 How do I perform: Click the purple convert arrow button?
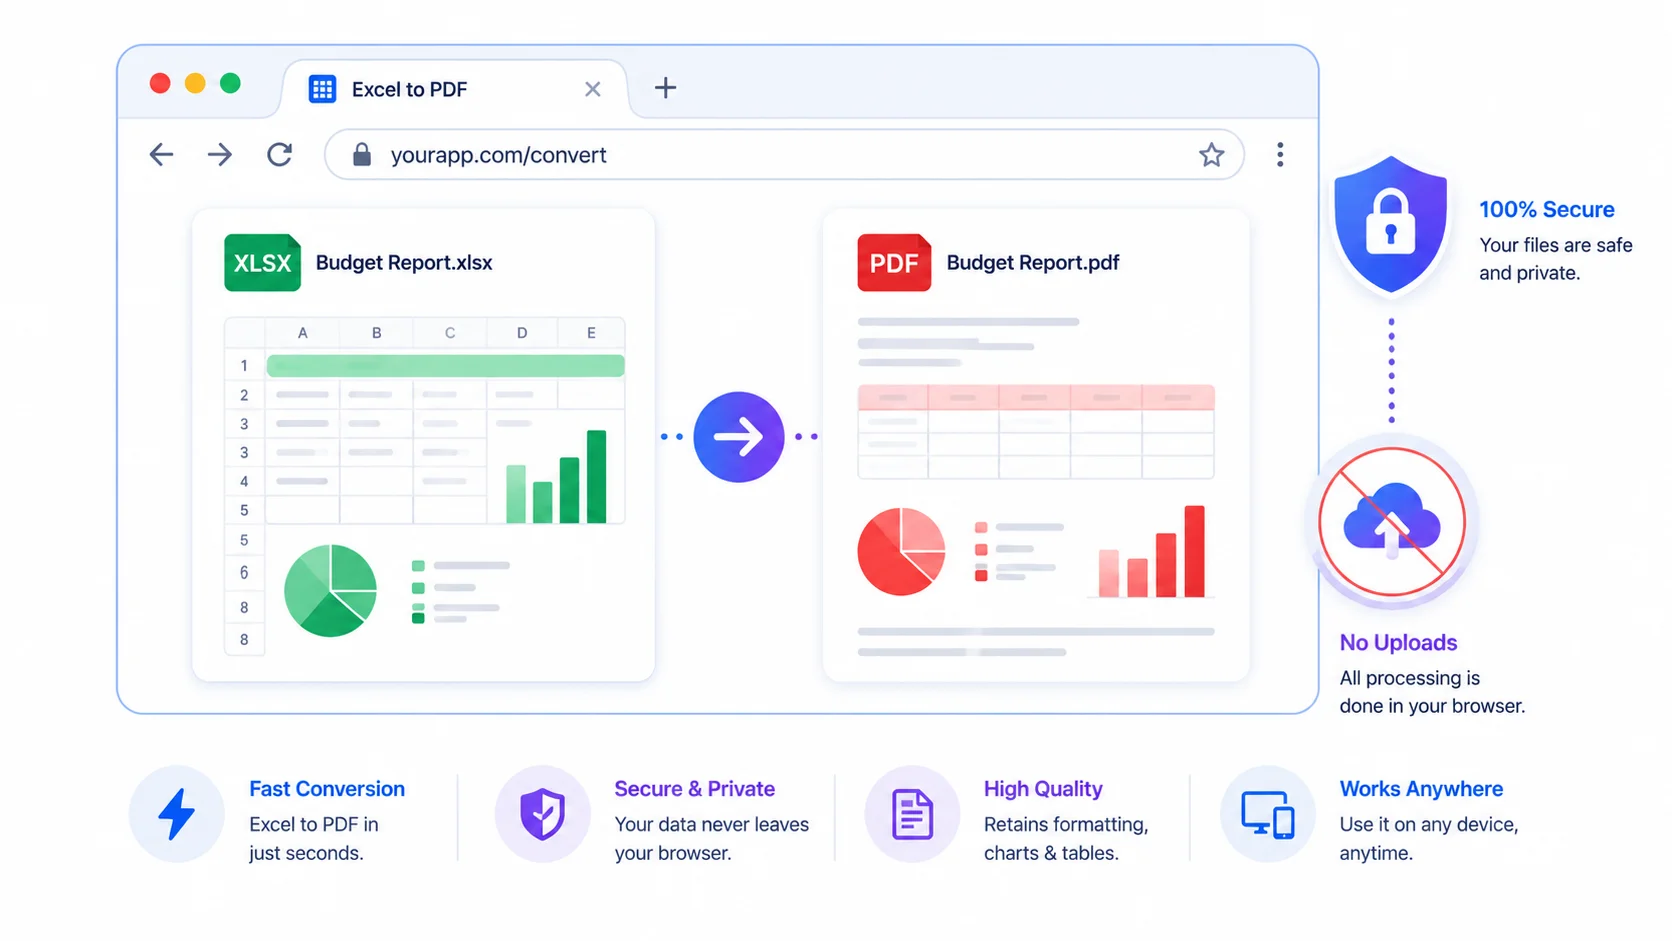point(739,437)
